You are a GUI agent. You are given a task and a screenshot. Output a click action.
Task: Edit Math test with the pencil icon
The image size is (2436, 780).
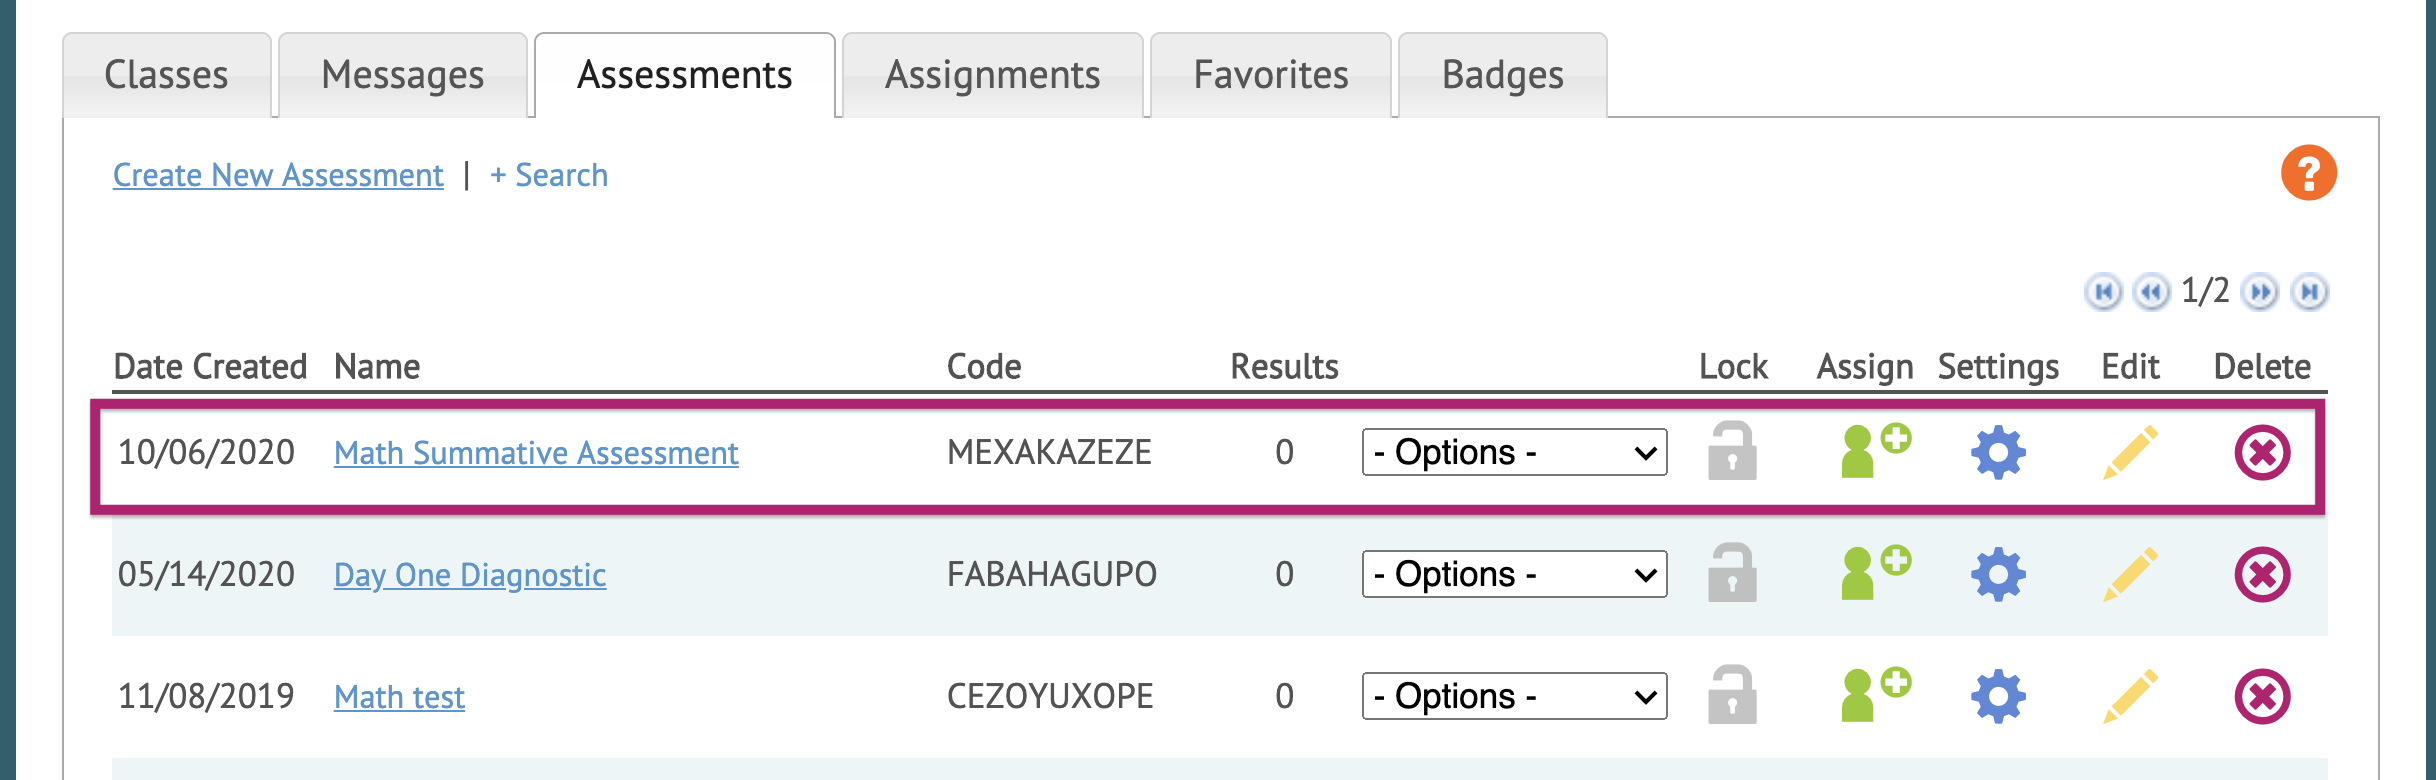[x=2130, y=696]
